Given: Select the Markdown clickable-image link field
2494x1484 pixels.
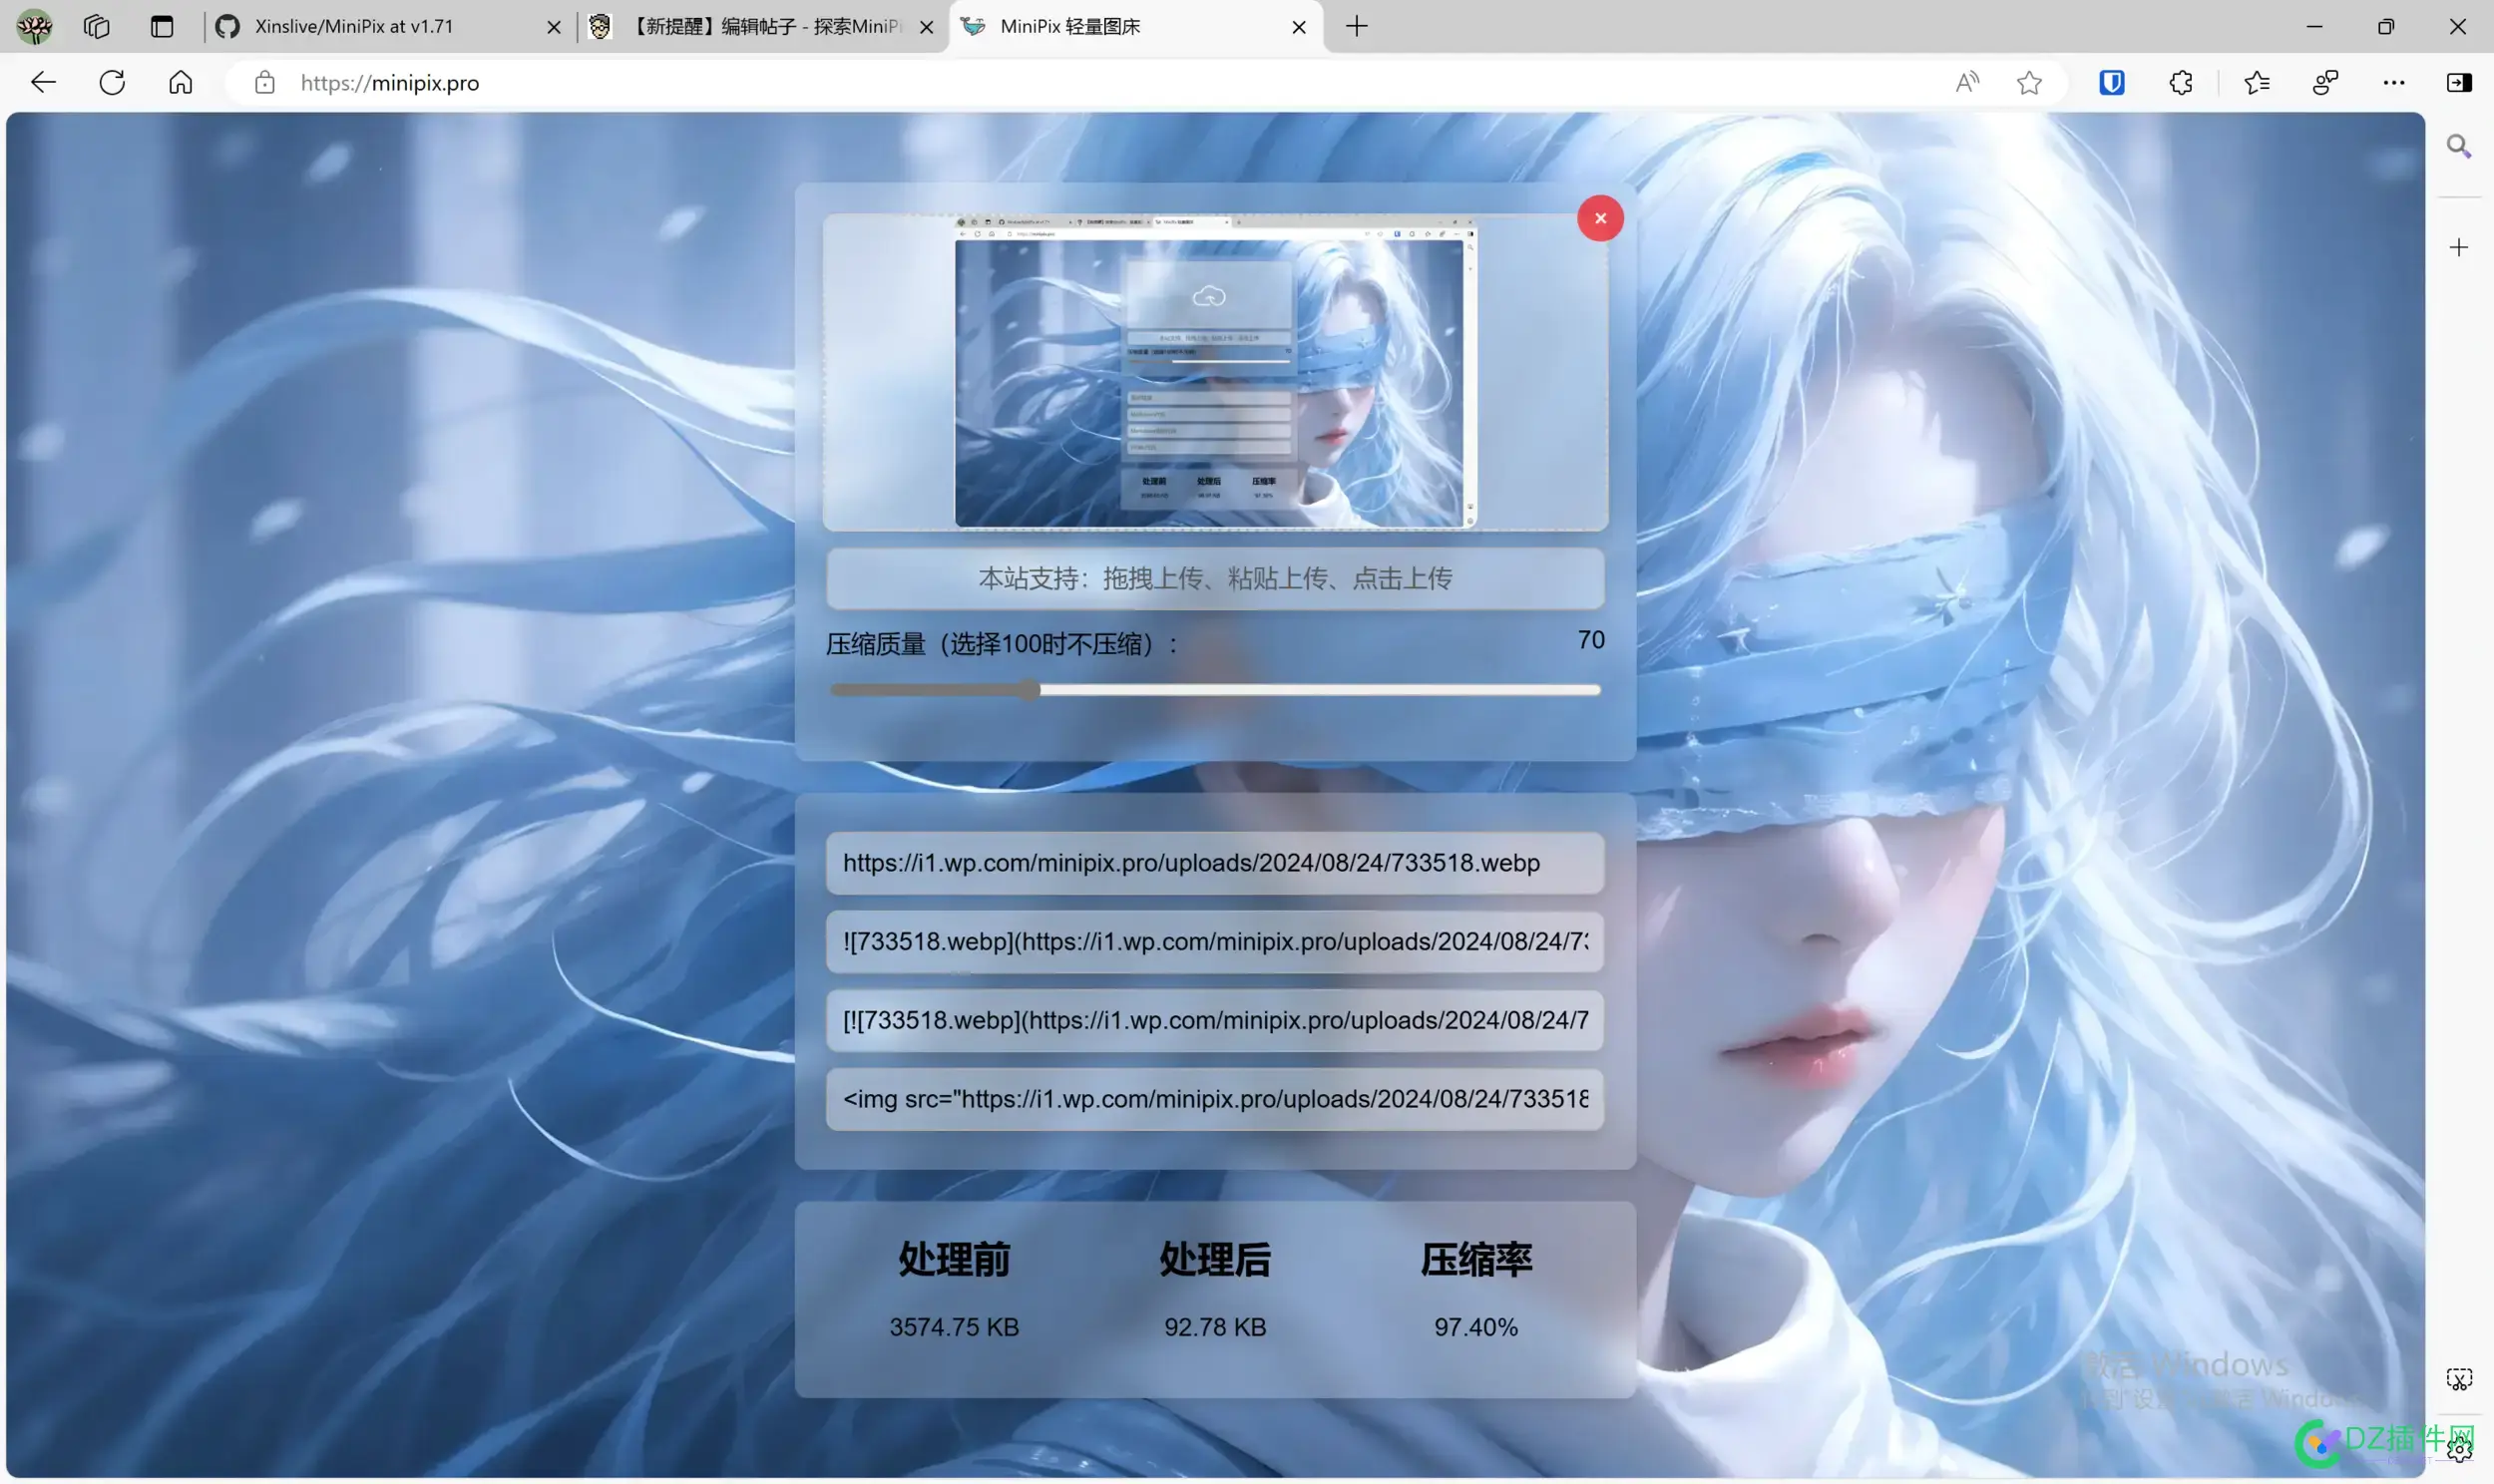Looking at the screenshot, I should pyautogui.click(x=1215, y=1020).
